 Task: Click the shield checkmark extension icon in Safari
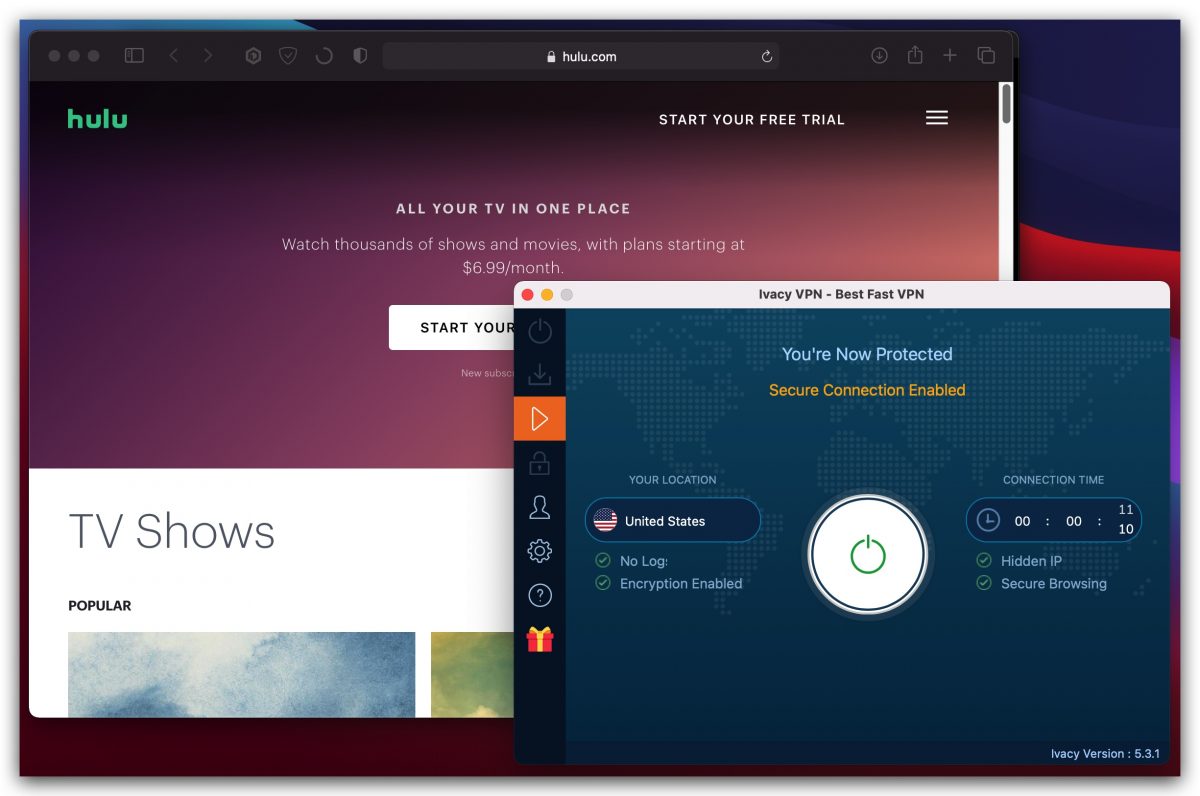pyautogui.click(x=288, y=56)
